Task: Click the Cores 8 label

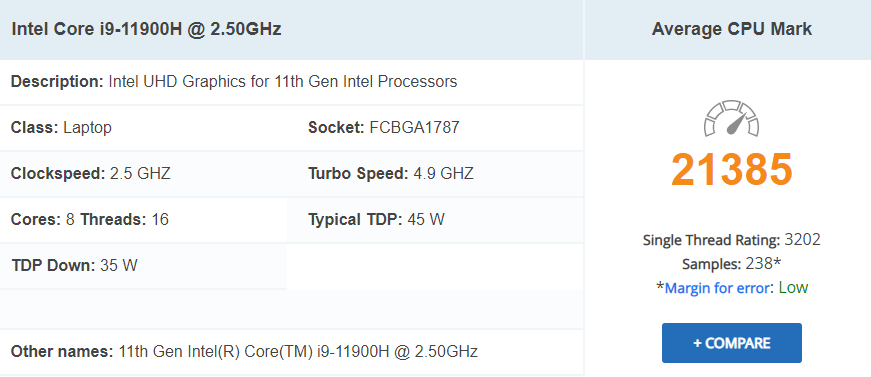Action: tap(43, 220)
